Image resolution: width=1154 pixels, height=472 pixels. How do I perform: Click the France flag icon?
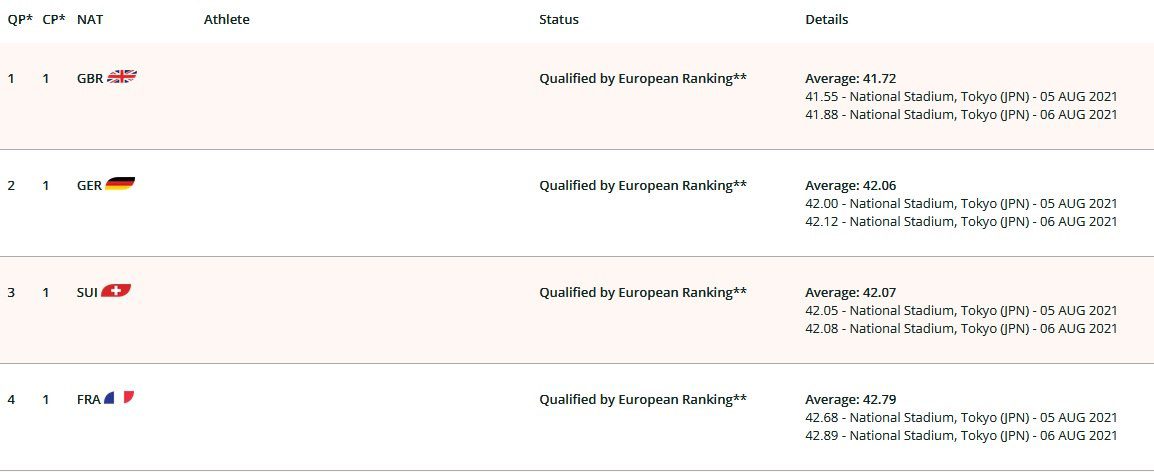118,398
